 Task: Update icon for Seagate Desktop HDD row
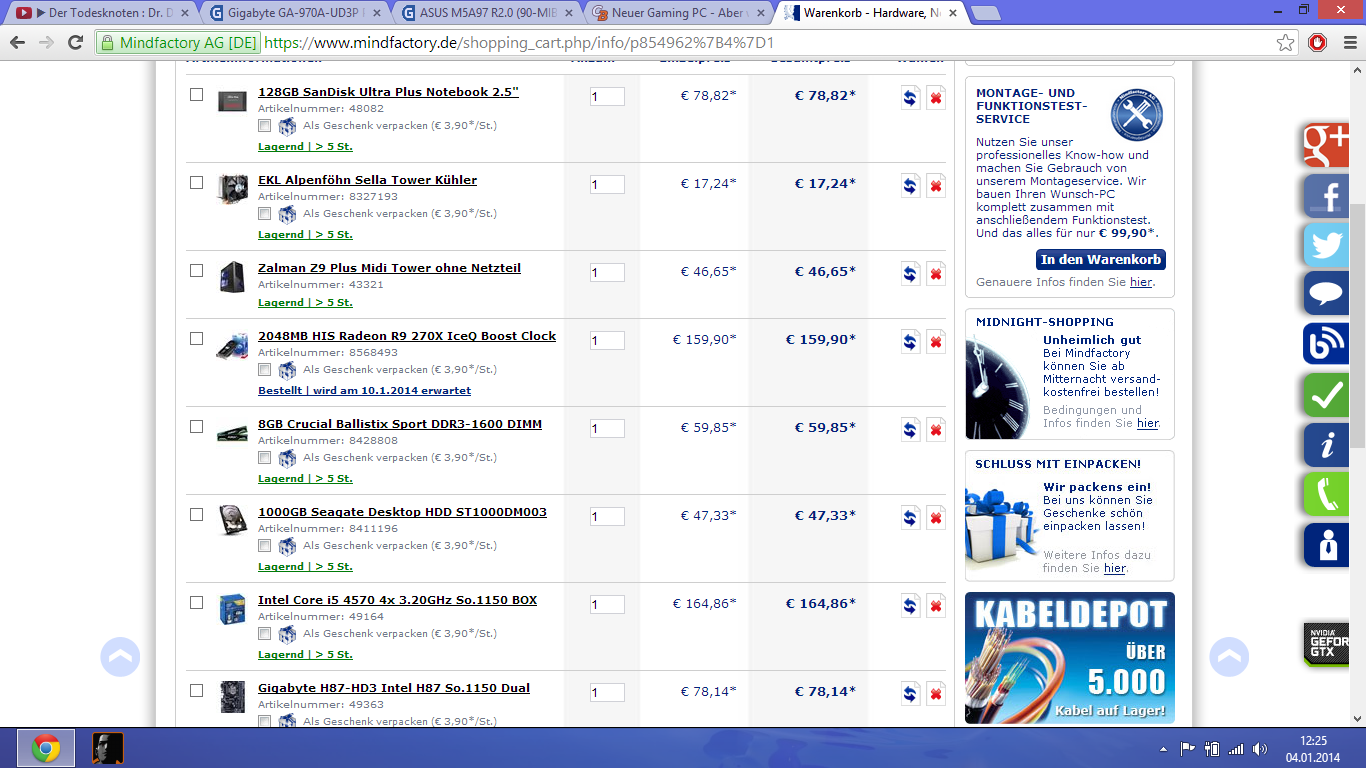910,517
